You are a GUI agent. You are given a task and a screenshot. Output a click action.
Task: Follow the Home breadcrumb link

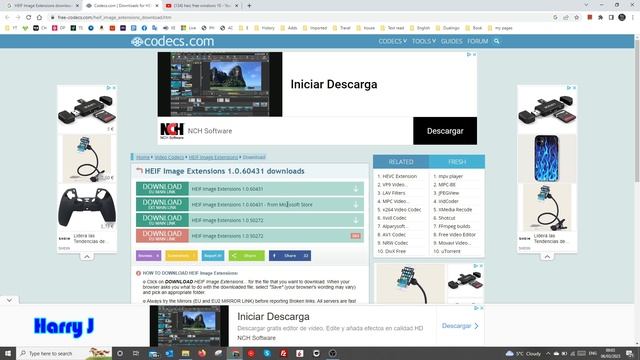coord(143,157)
